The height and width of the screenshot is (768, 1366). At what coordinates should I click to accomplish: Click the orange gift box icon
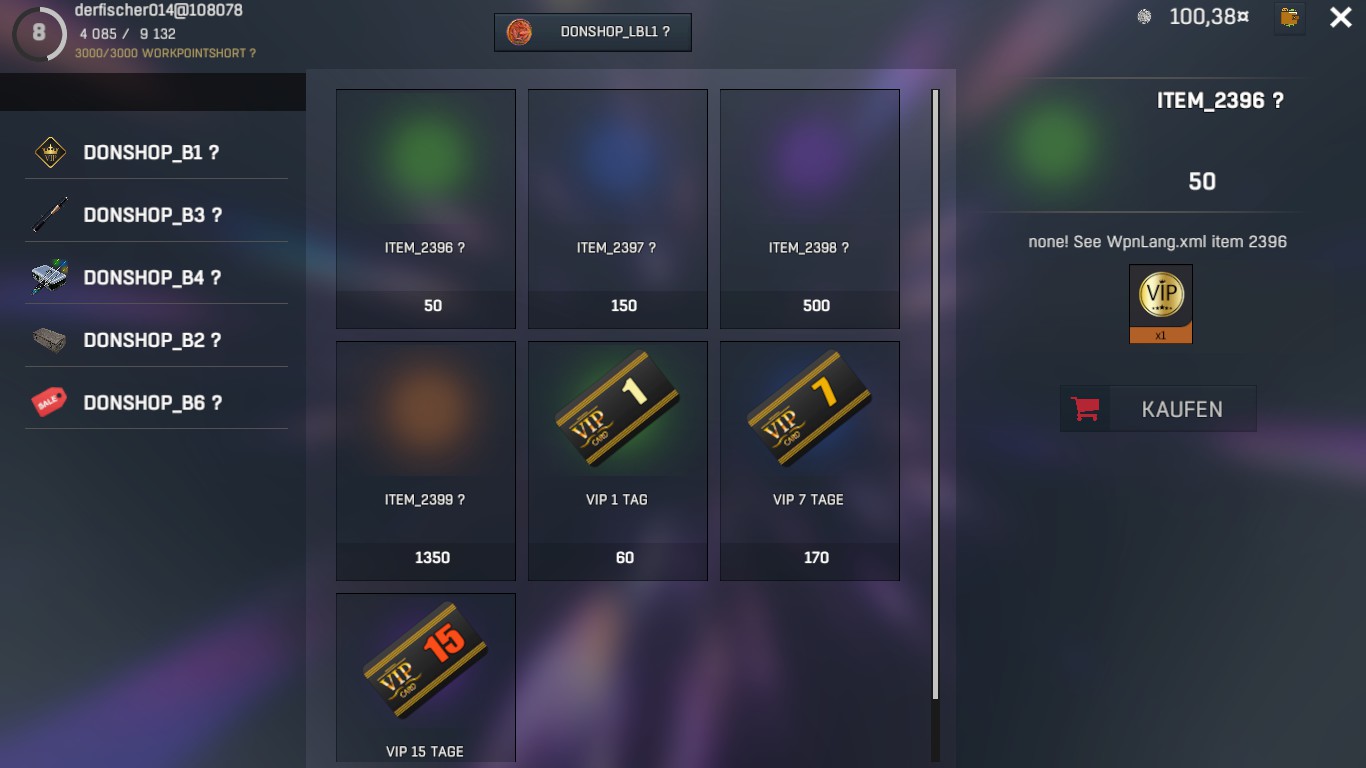point(1290,17)
